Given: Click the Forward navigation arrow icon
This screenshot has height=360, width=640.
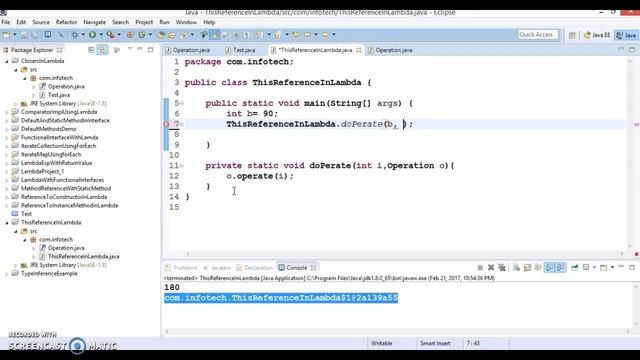Looking at the screenshot, I should 325,35.
